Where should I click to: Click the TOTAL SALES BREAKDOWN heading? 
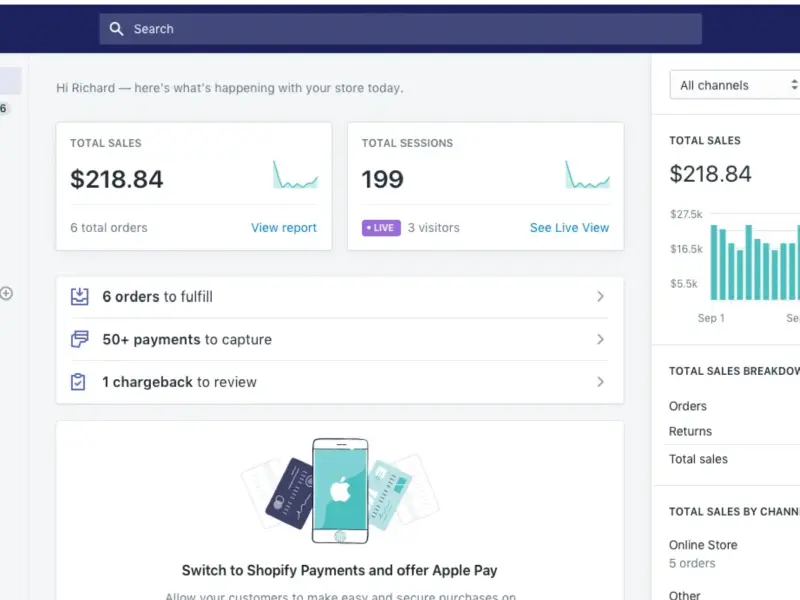tap(735, 371)
